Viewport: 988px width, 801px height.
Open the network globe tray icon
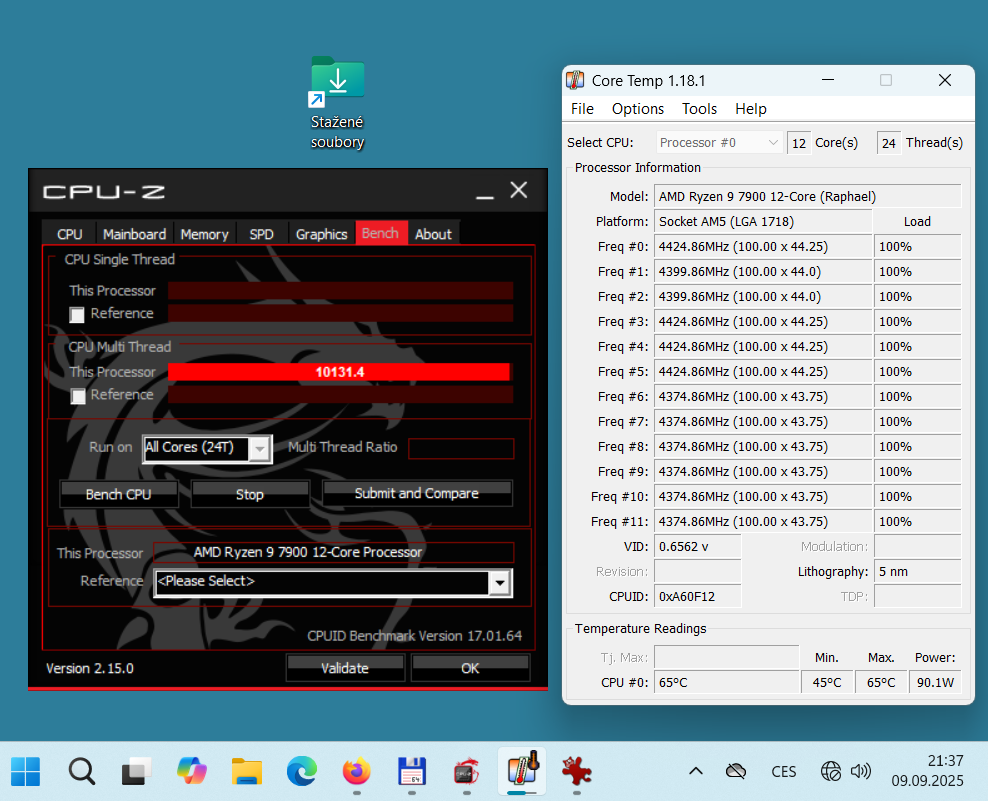(x=830, y=771)
